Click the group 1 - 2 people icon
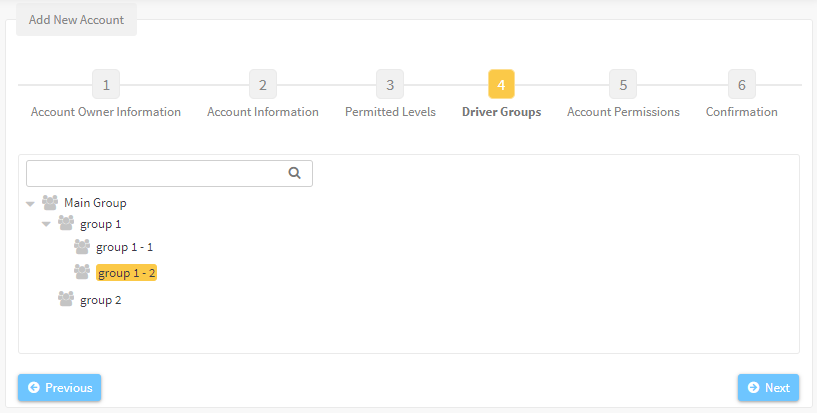This screenshot has height=413, width=817. point(82,272)
